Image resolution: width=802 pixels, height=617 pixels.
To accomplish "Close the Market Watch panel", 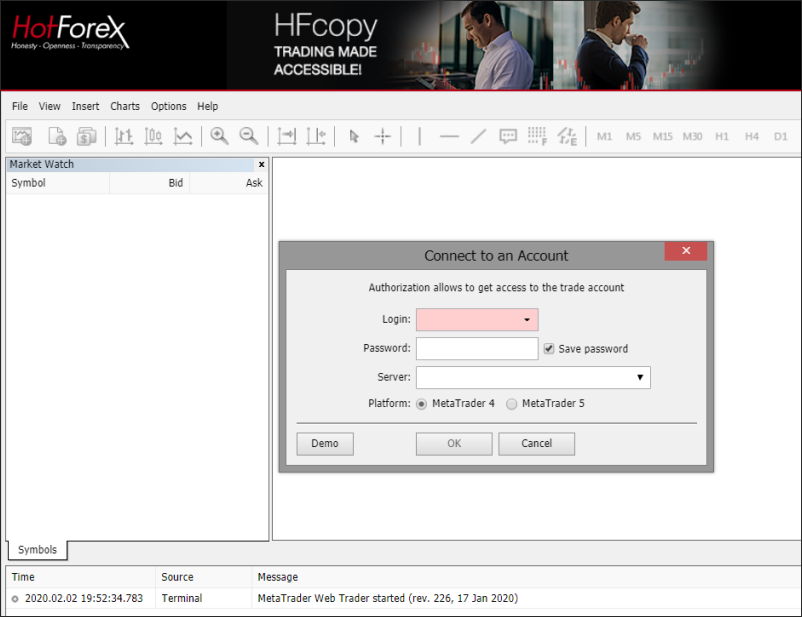I will [x=262, y=164].
